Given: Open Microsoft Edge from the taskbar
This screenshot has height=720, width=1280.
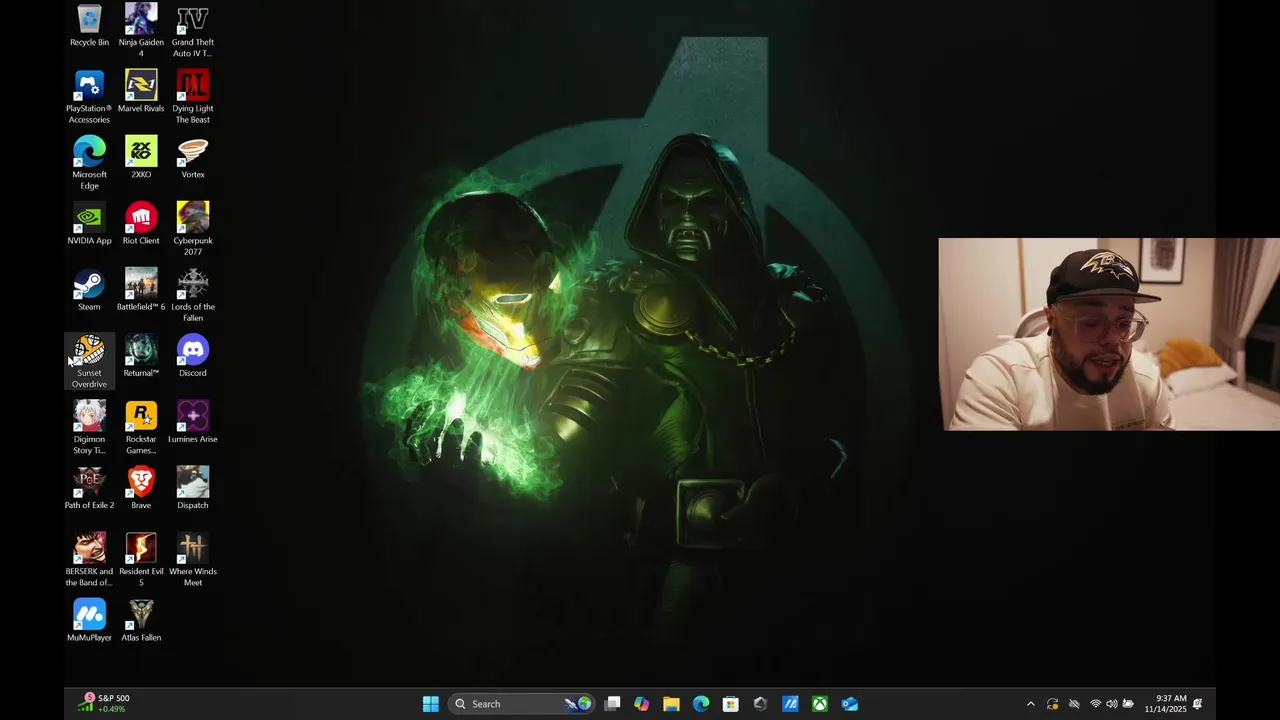Looking at the screenshot, I should tap(701, 704).
